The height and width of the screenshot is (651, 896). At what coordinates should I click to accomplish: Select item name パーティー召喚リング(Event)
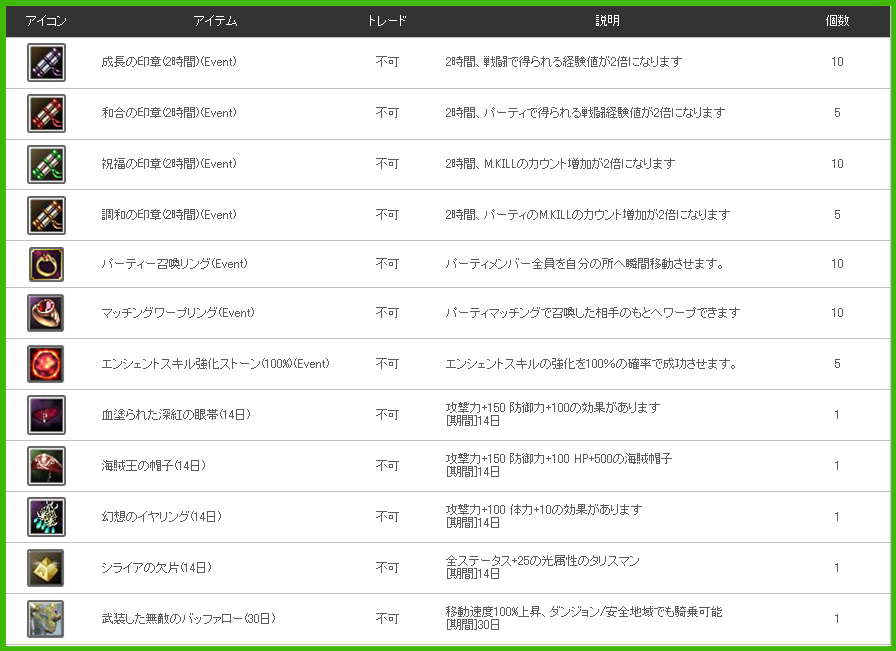point(175,263)
